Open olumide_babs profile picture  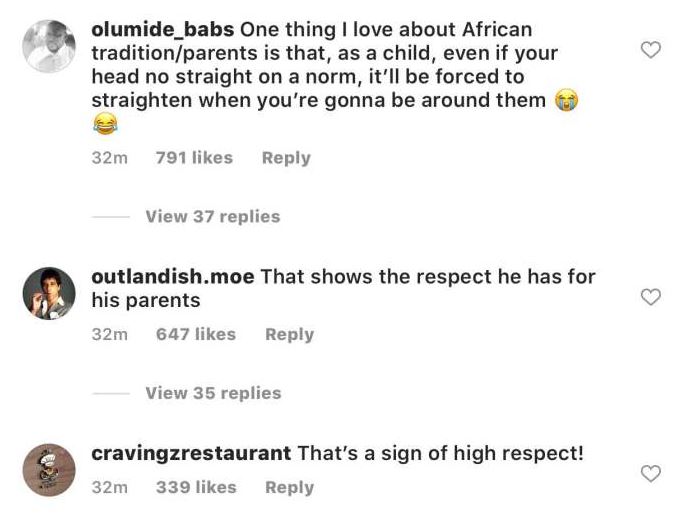click(49, 46)
